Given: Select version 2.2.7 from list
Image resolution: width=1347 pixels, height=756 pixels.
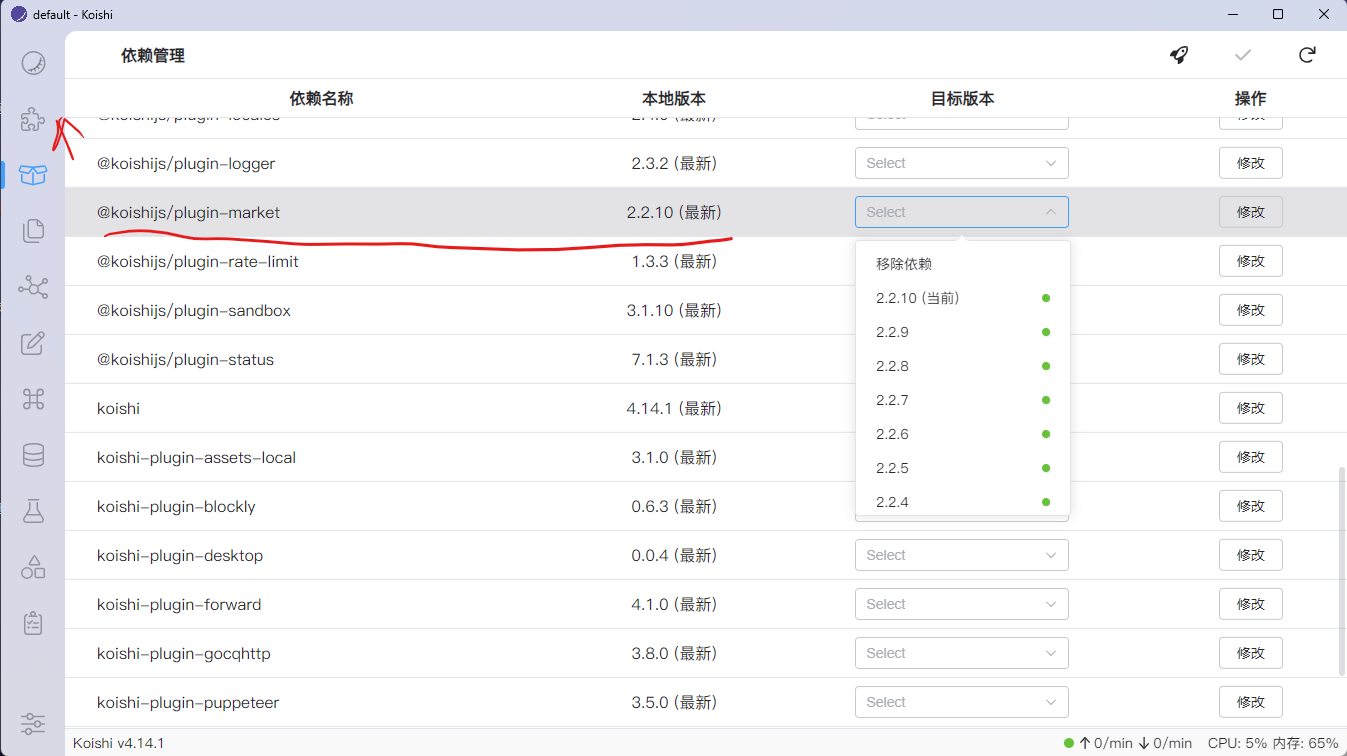Looking at the screenshot, I should tap(963, 400).
